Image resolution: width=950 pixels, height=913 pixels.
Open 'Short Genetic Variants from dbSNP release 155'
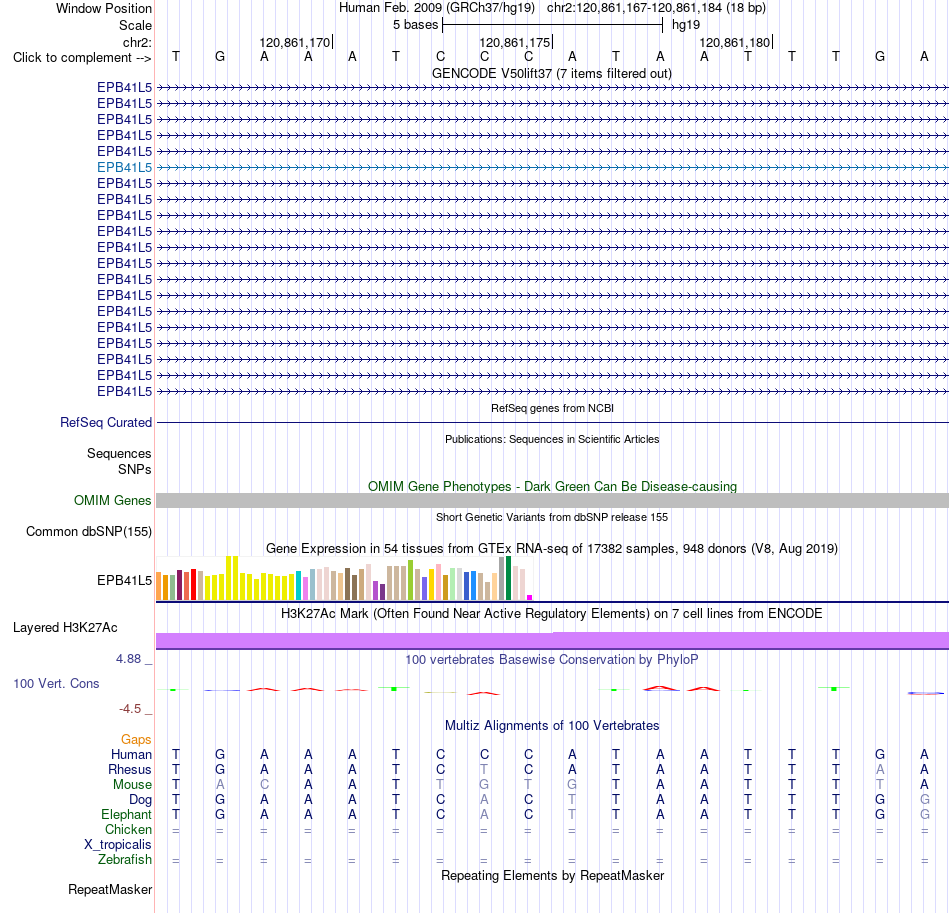tap(552, 517)
